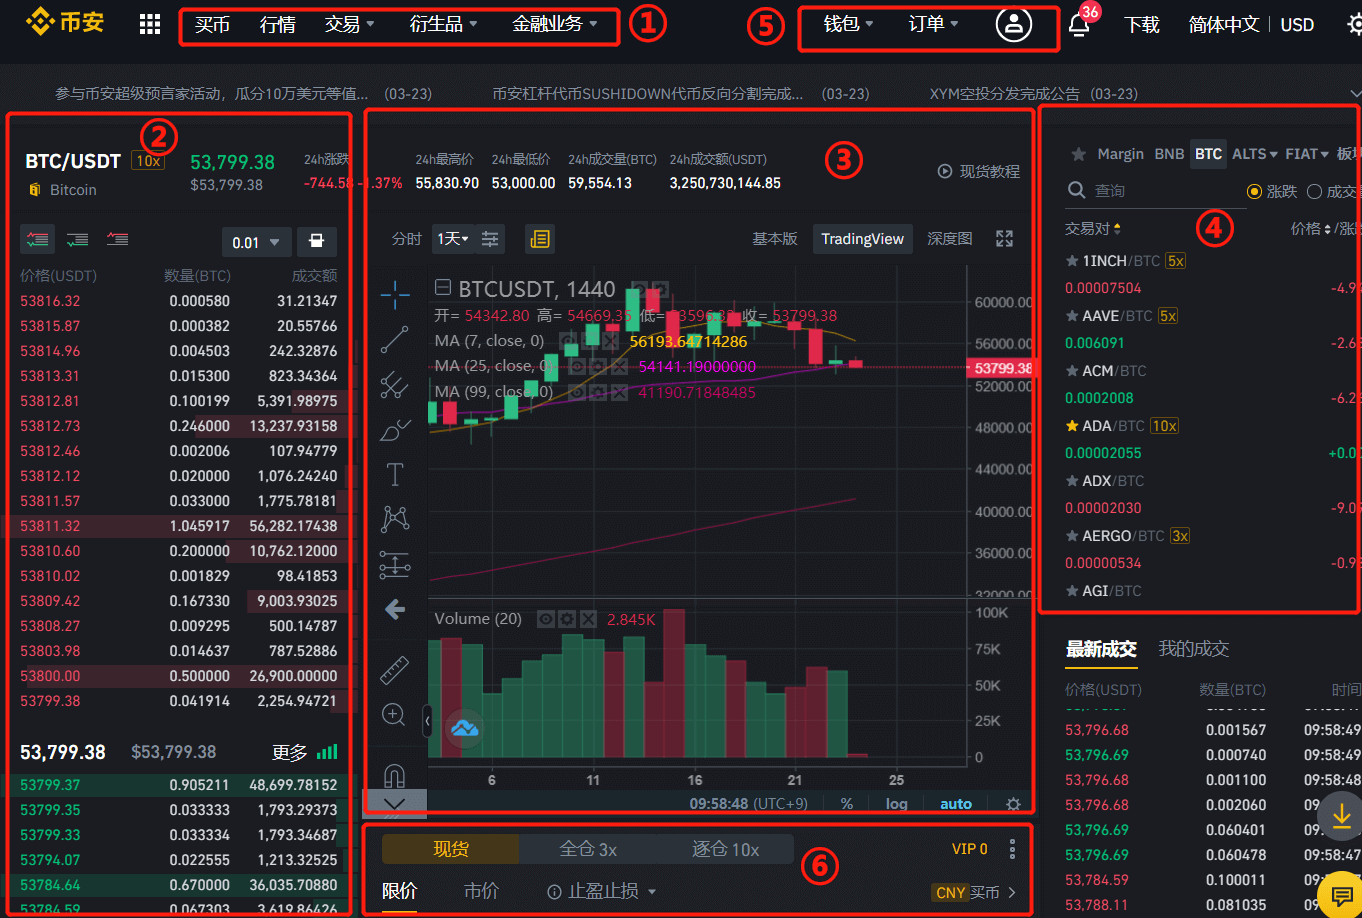
Task: Open chart indicator settings sliders icon
Action: tap(490, 239)
